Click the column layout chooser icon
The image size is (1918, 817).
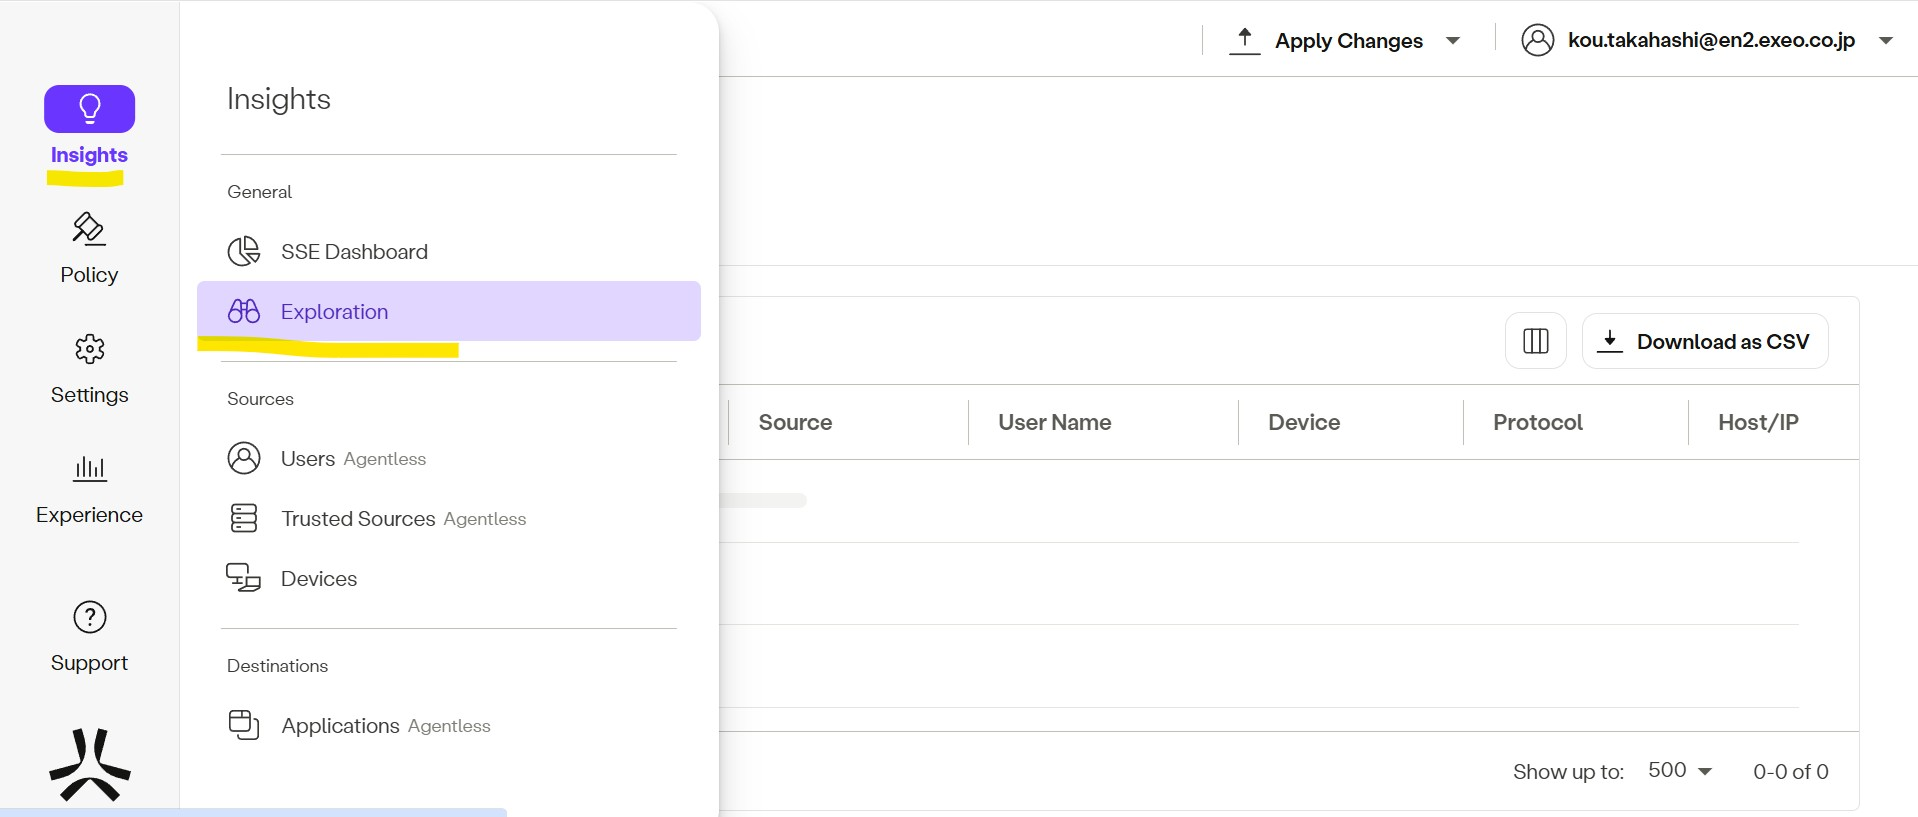pyautogui.click(x=1535, y=341)
